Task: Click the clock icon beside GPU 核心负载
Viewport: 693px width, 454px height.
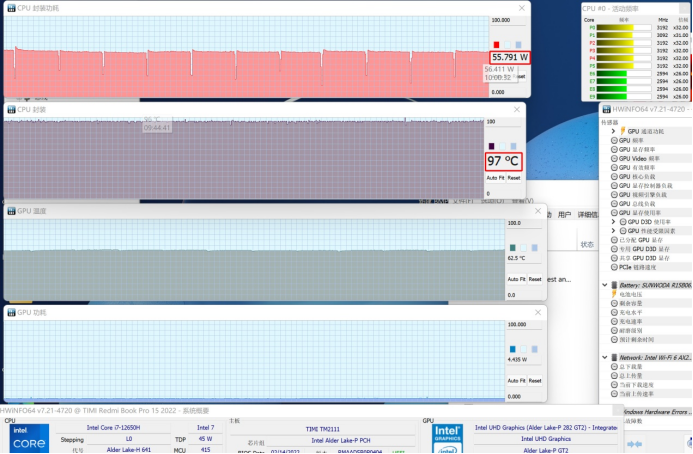Action: pos(614,176)
